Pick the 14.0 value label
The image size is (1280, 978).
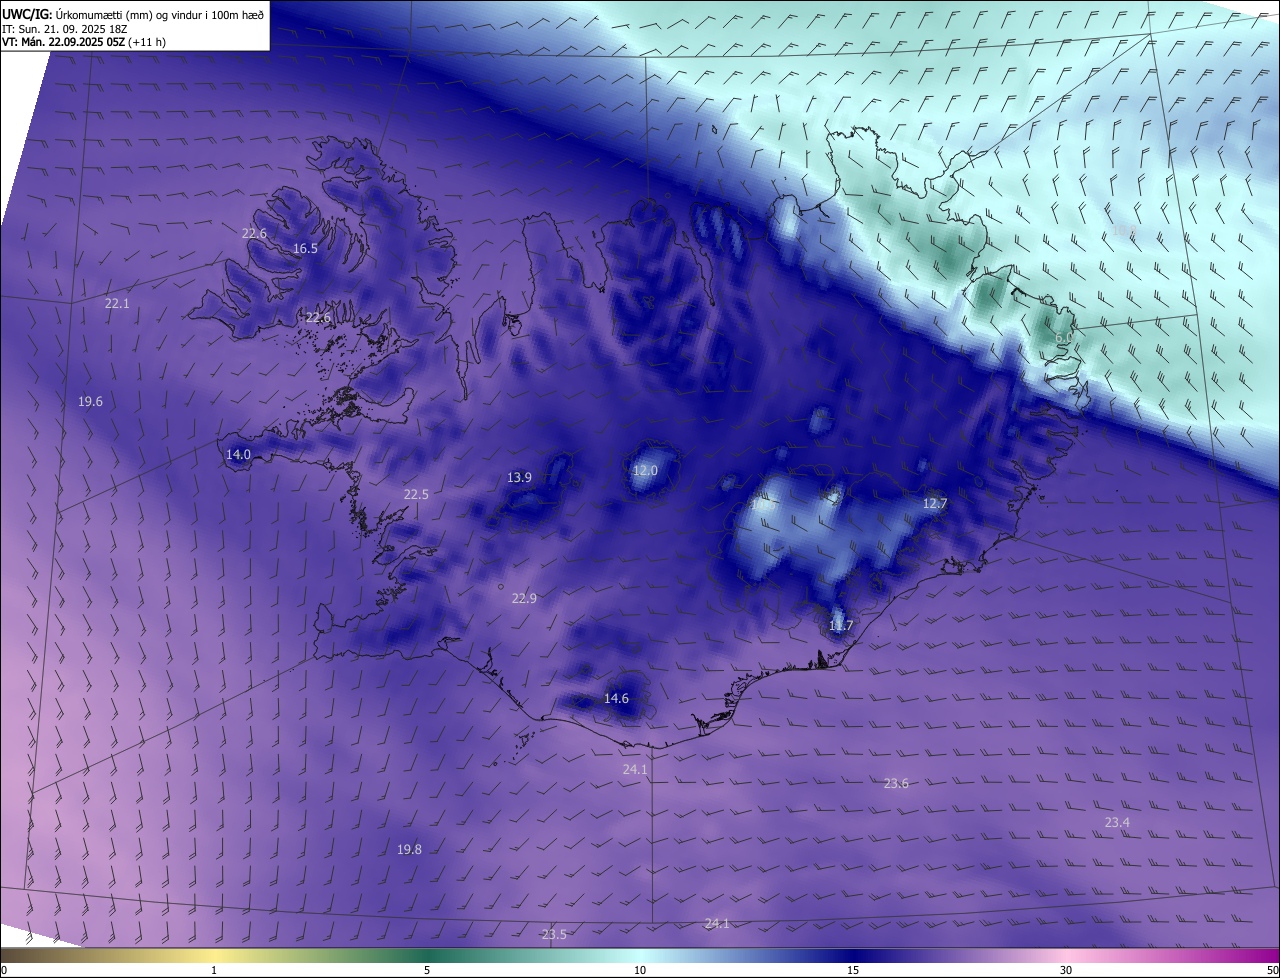coord(238,454)
